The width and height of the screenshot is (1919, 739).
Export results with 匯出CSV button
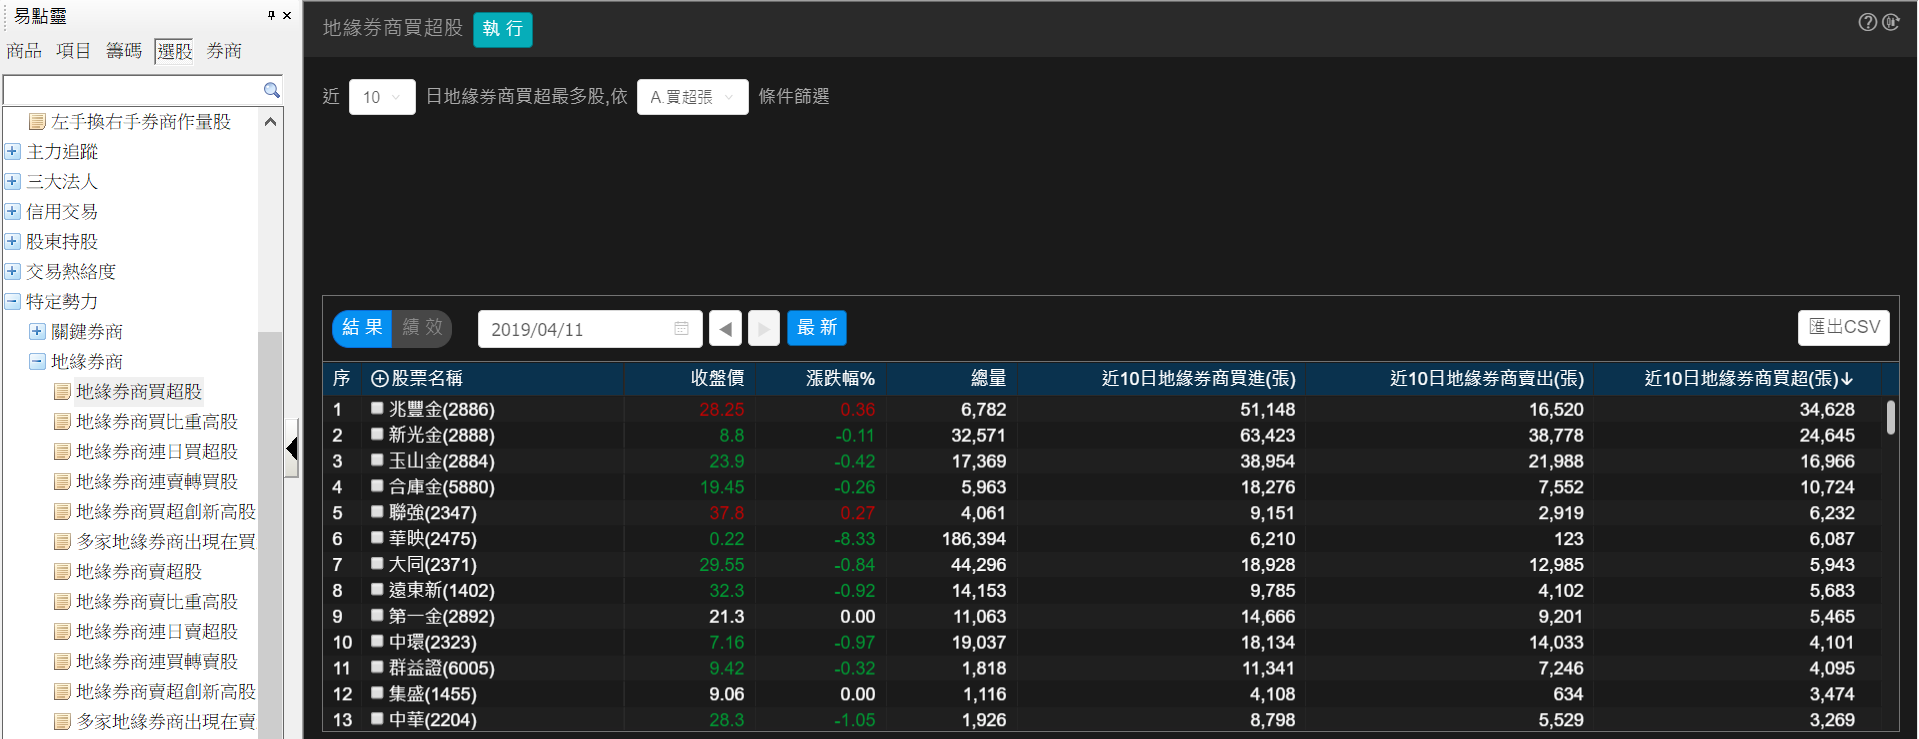1843,328
